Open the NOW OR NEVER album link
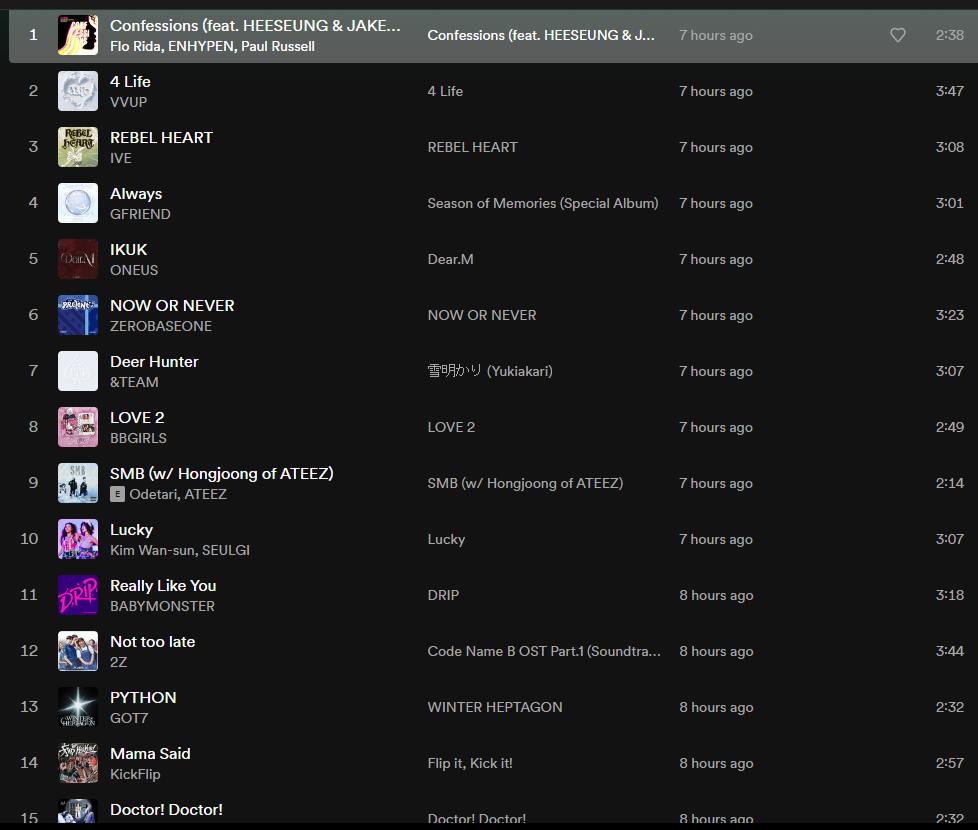 (482, 316)
